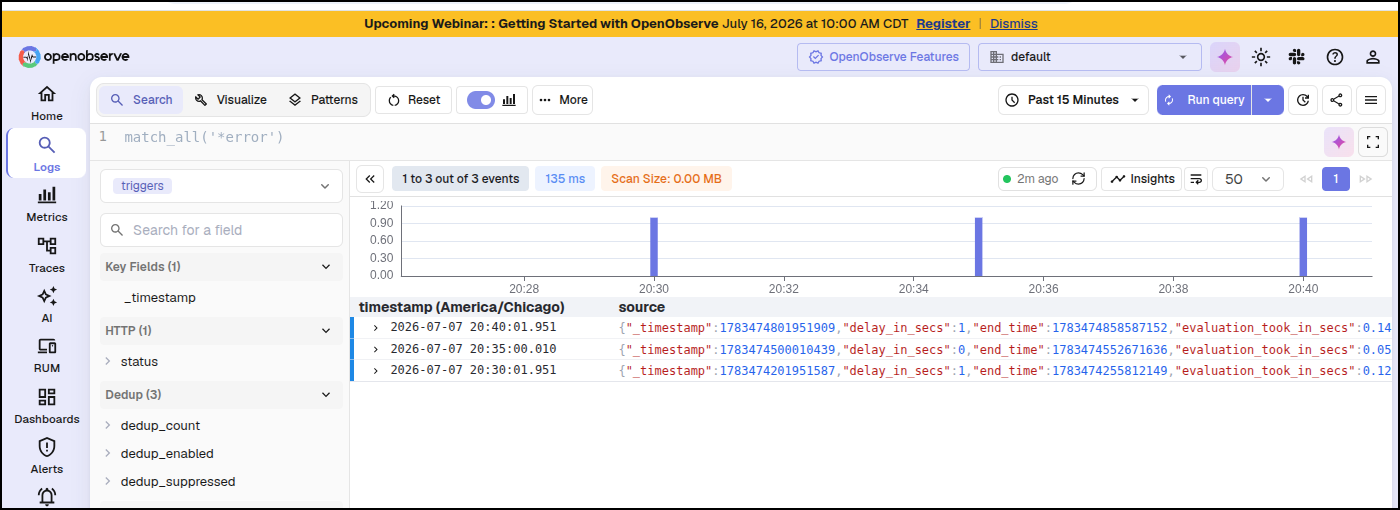Expand the query editor to fullscreen
Screen dimensions: 1400x510
(x=1373, y=142)
